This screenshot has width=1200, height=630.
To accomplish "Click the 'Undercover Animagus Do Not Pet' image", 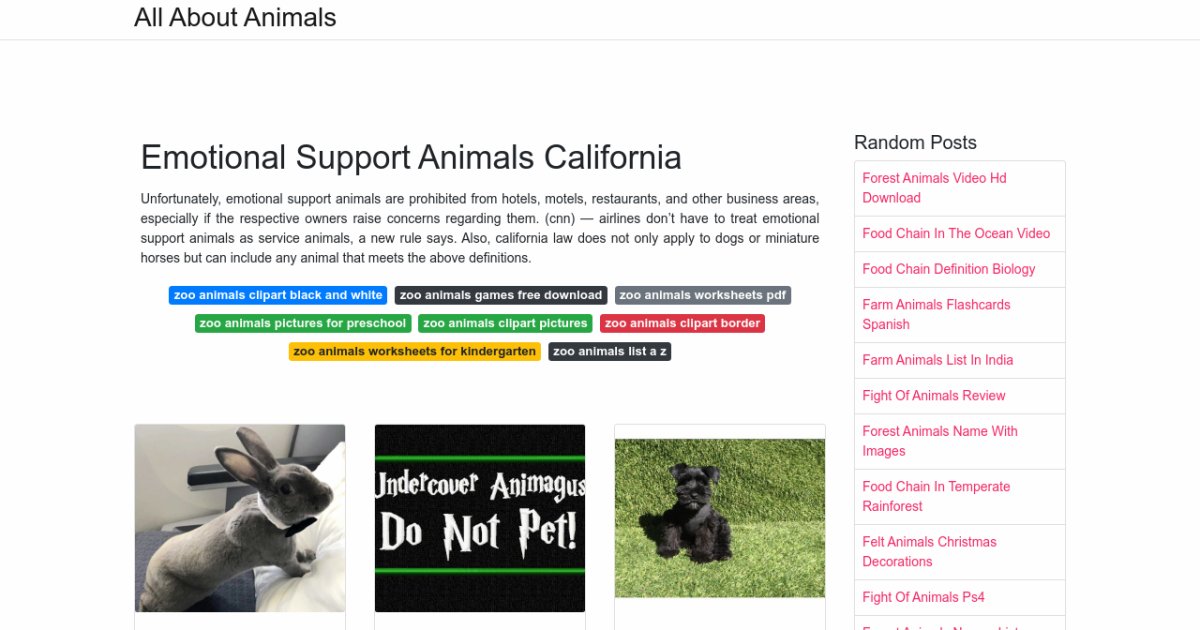I will click(480, 518).
